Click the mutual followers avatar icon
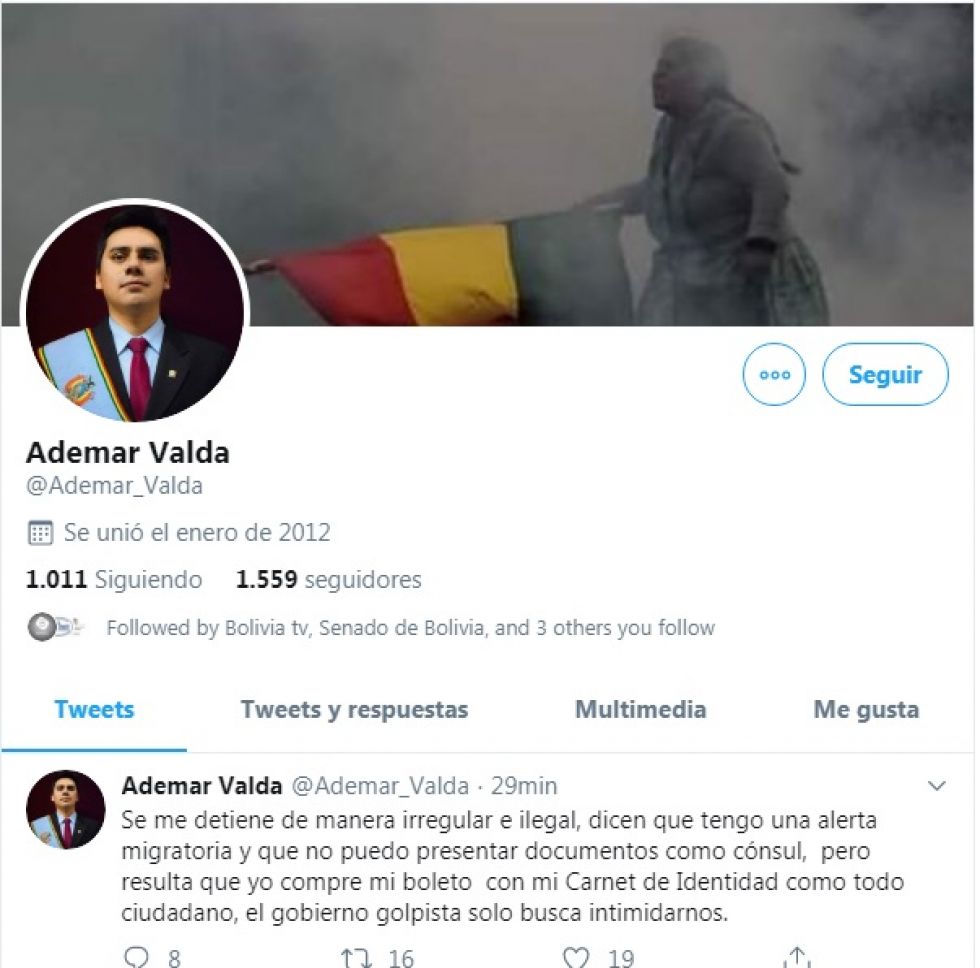This screenshot has width=980, height=968. tap(55, 627)
